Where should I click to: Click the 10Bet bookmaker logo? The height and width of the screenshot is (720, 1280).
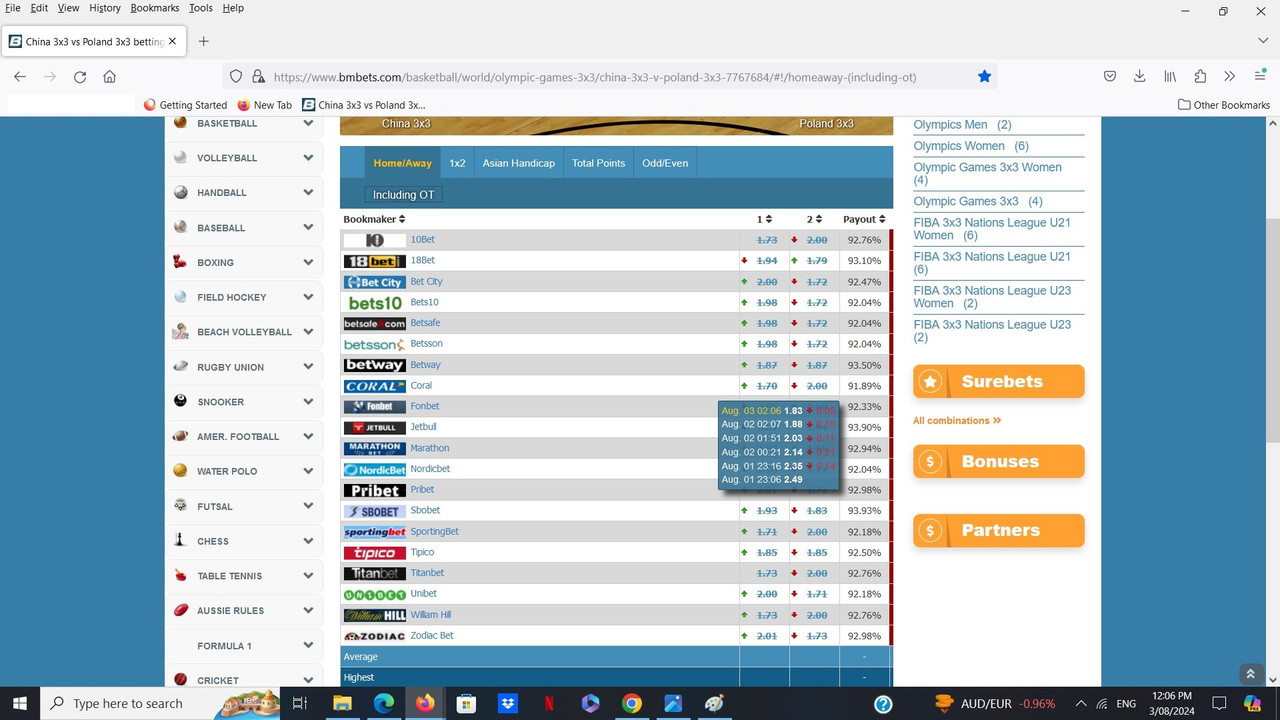click(375, 240)
